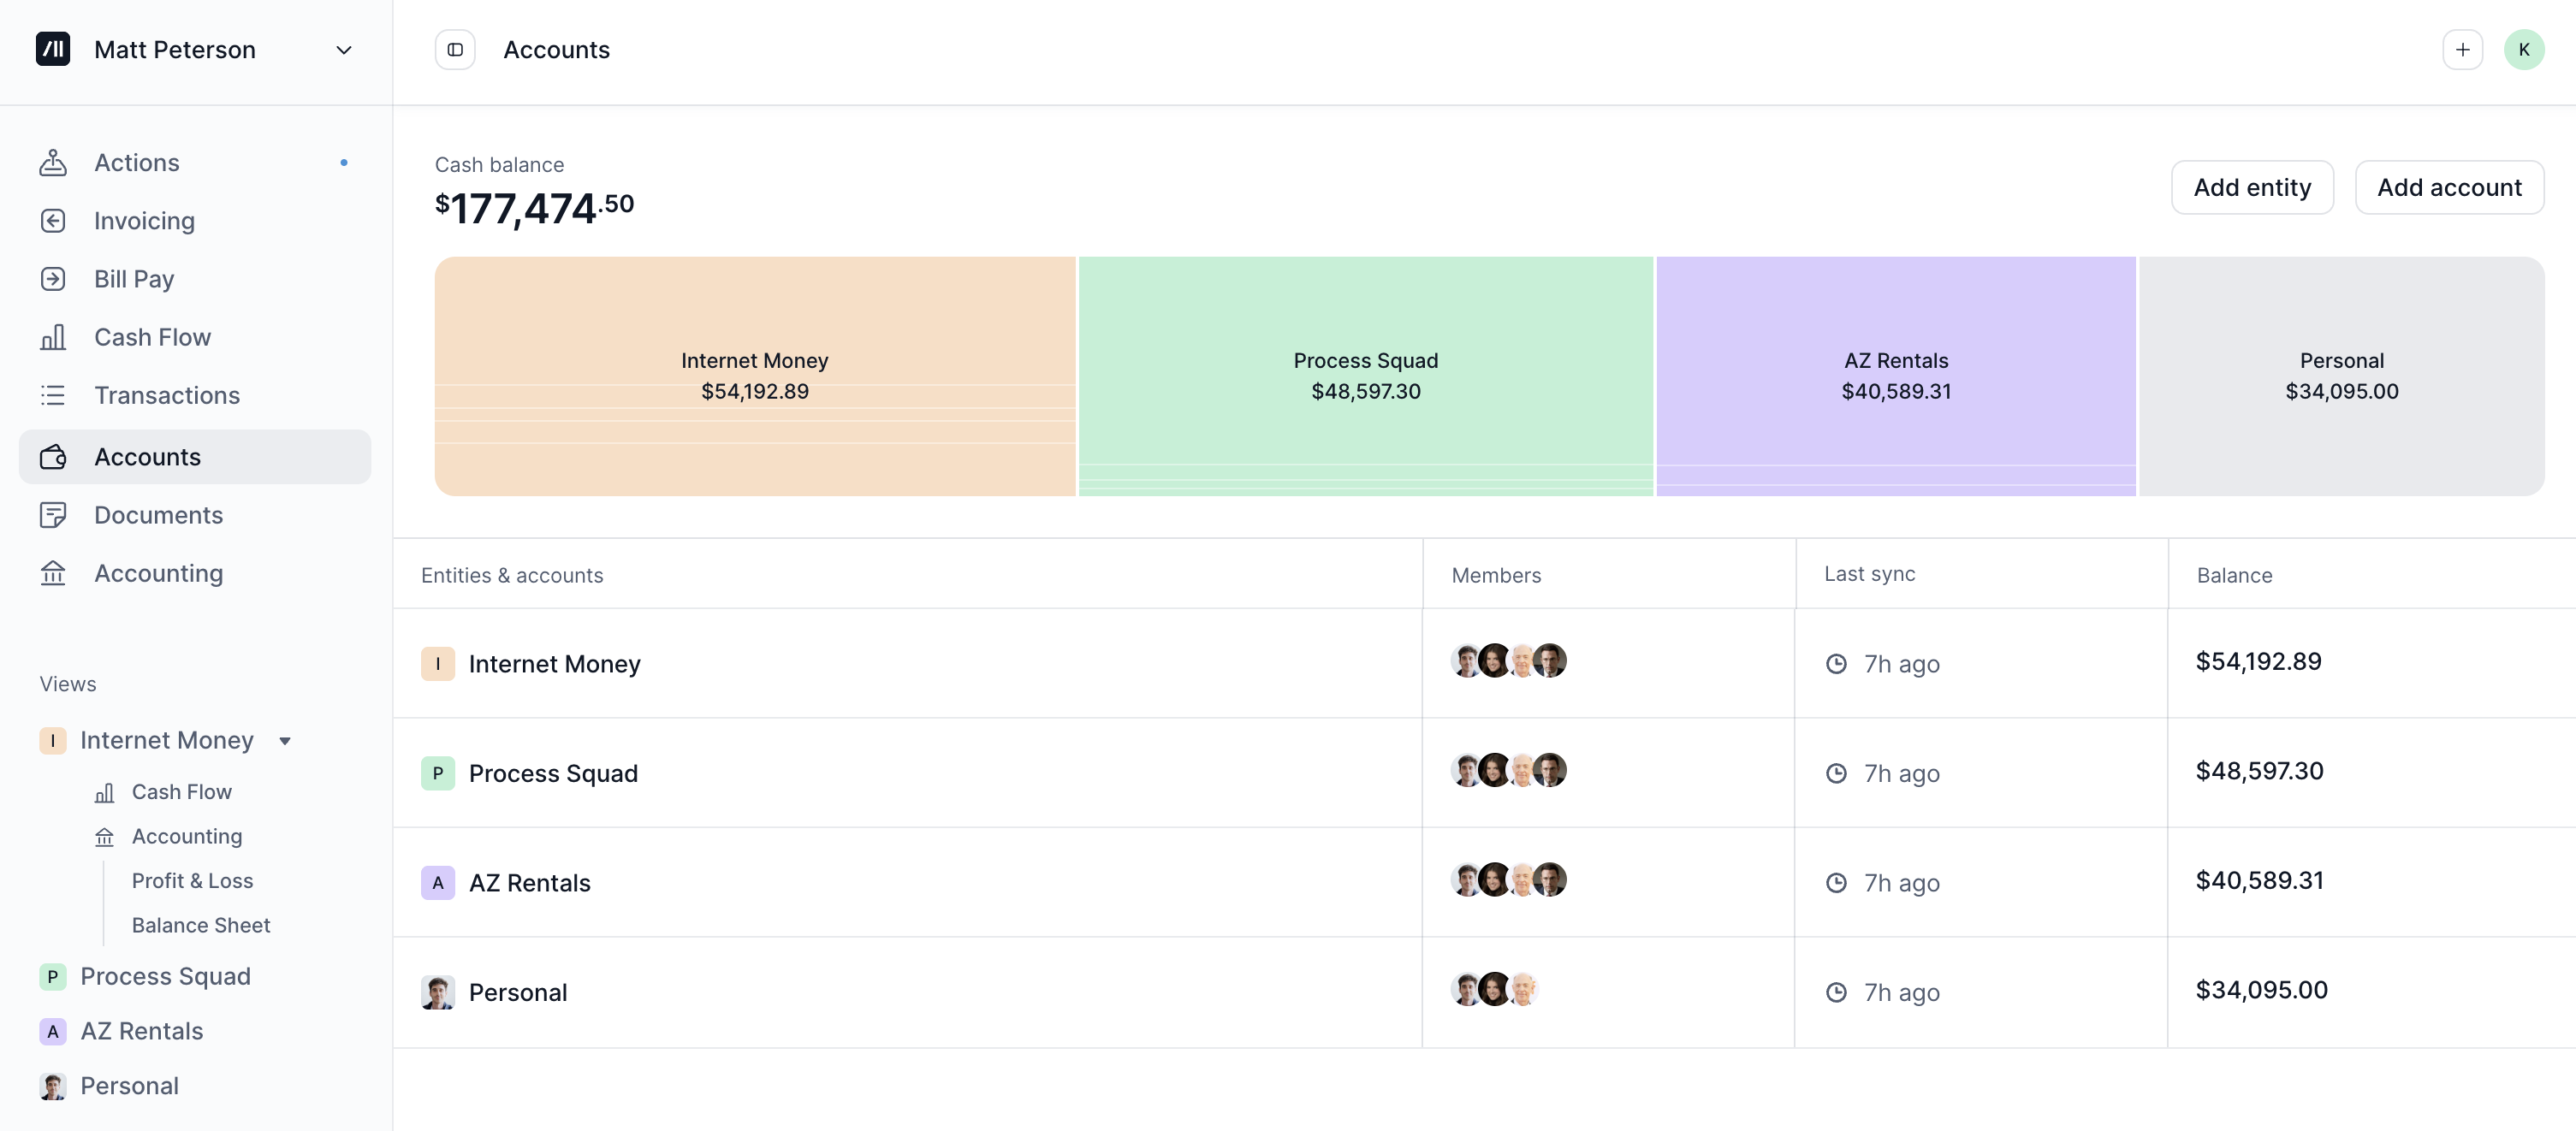Expand the Process Squad view
Image resolution: width=2576 pixels, height=1131 pixels.
point(165,976)
